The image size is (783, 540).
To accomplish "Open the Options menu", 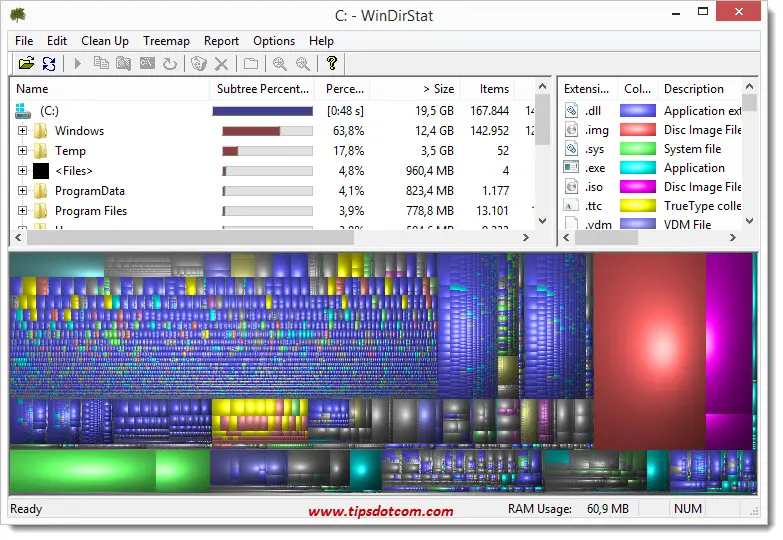I will tap(274, 41).
